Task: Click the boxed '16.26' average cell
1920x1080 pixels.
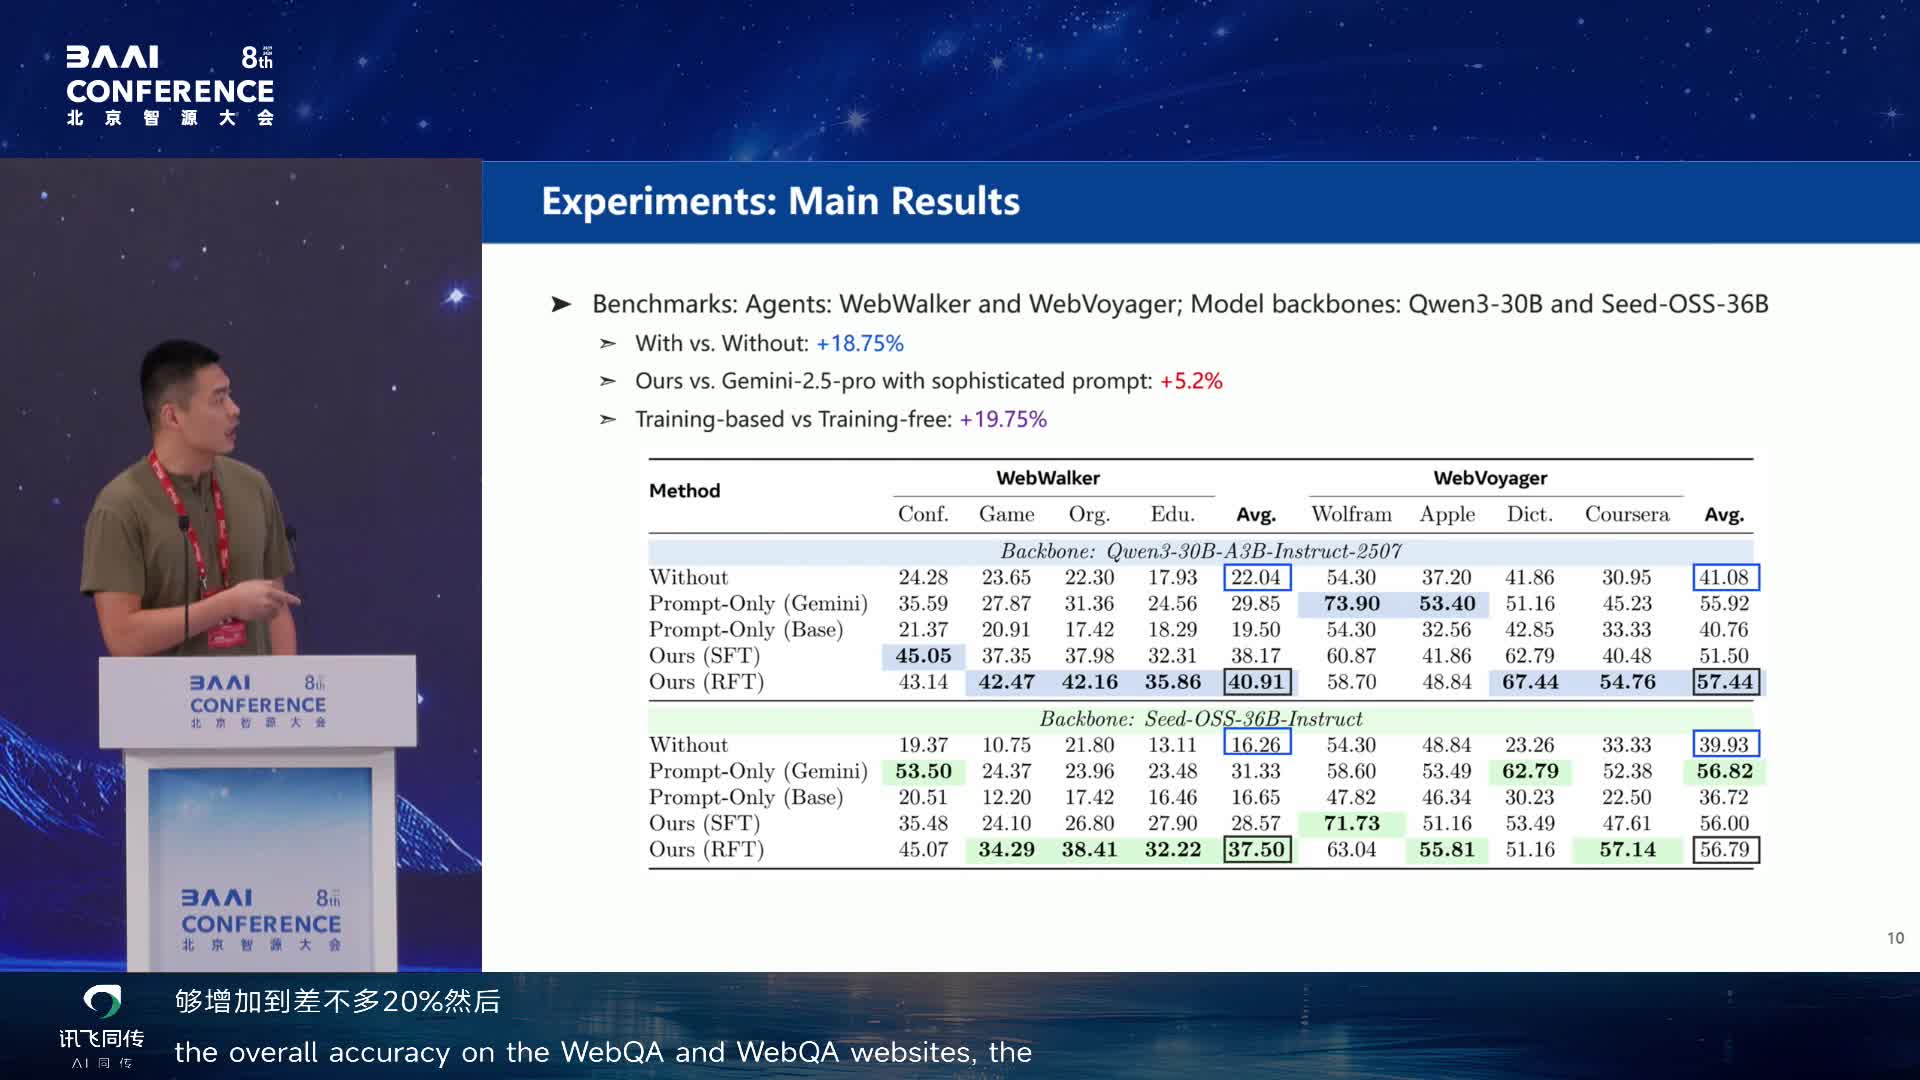Action: (1257, 744)
